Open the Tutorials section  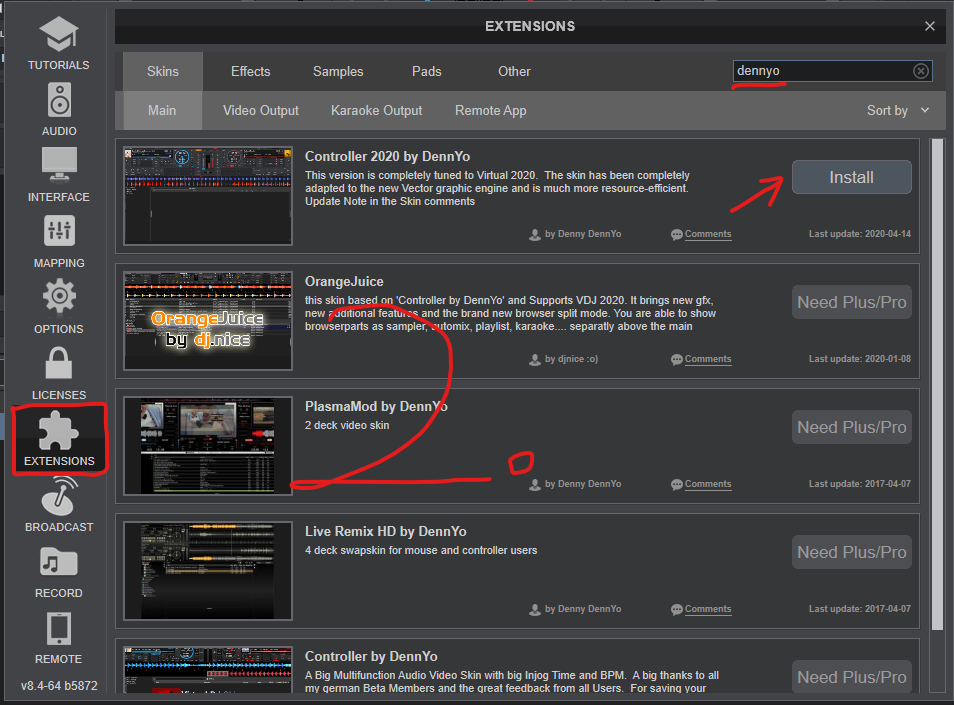click(x=58, y=43)
